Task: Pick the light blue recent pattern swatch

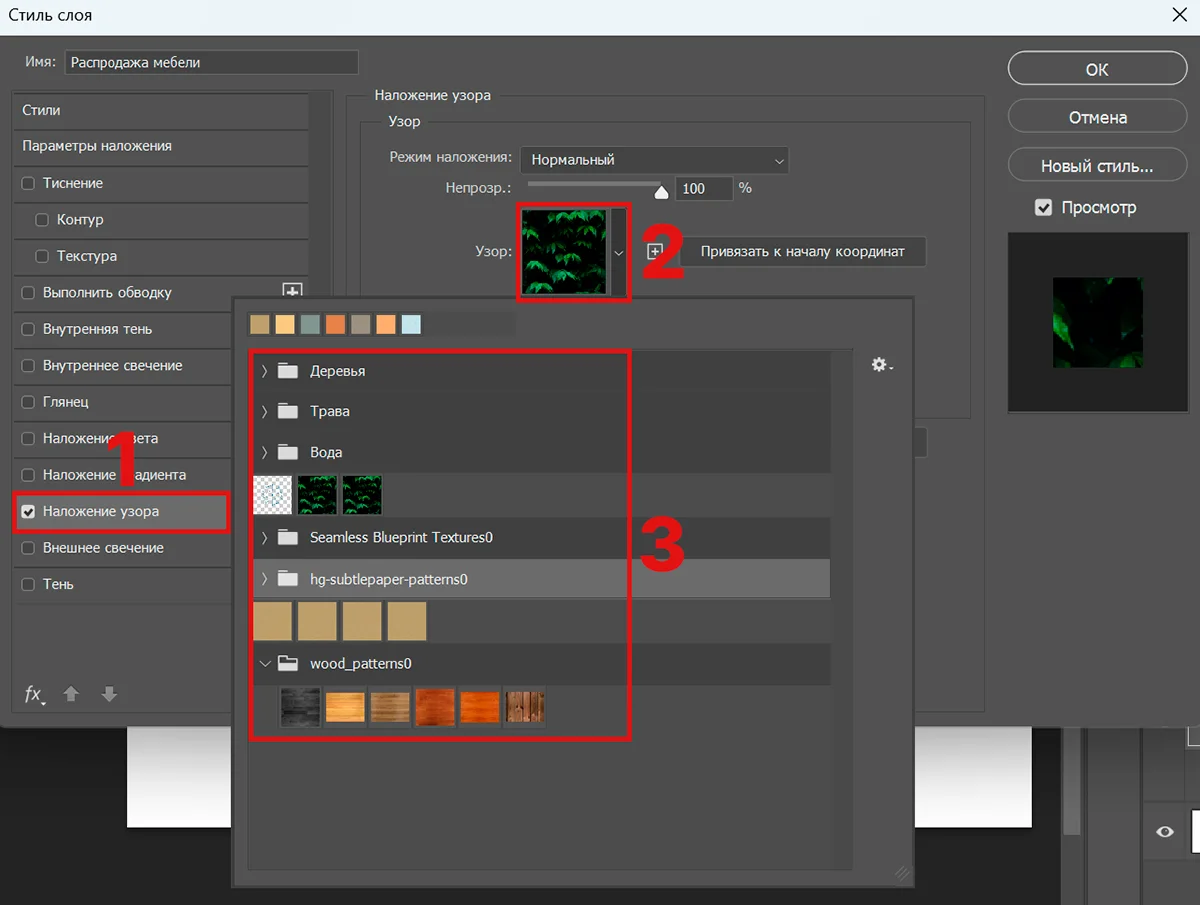Action: point(411,324)
